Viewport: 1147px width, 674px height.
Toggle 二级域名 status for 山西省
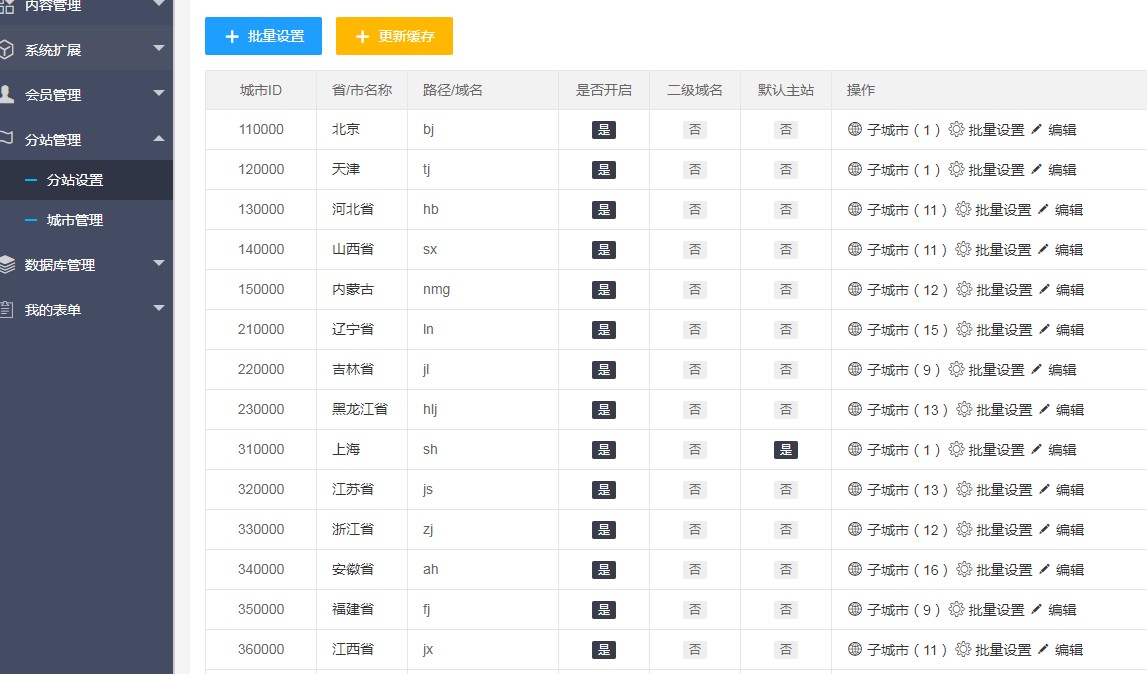(694, 249)
